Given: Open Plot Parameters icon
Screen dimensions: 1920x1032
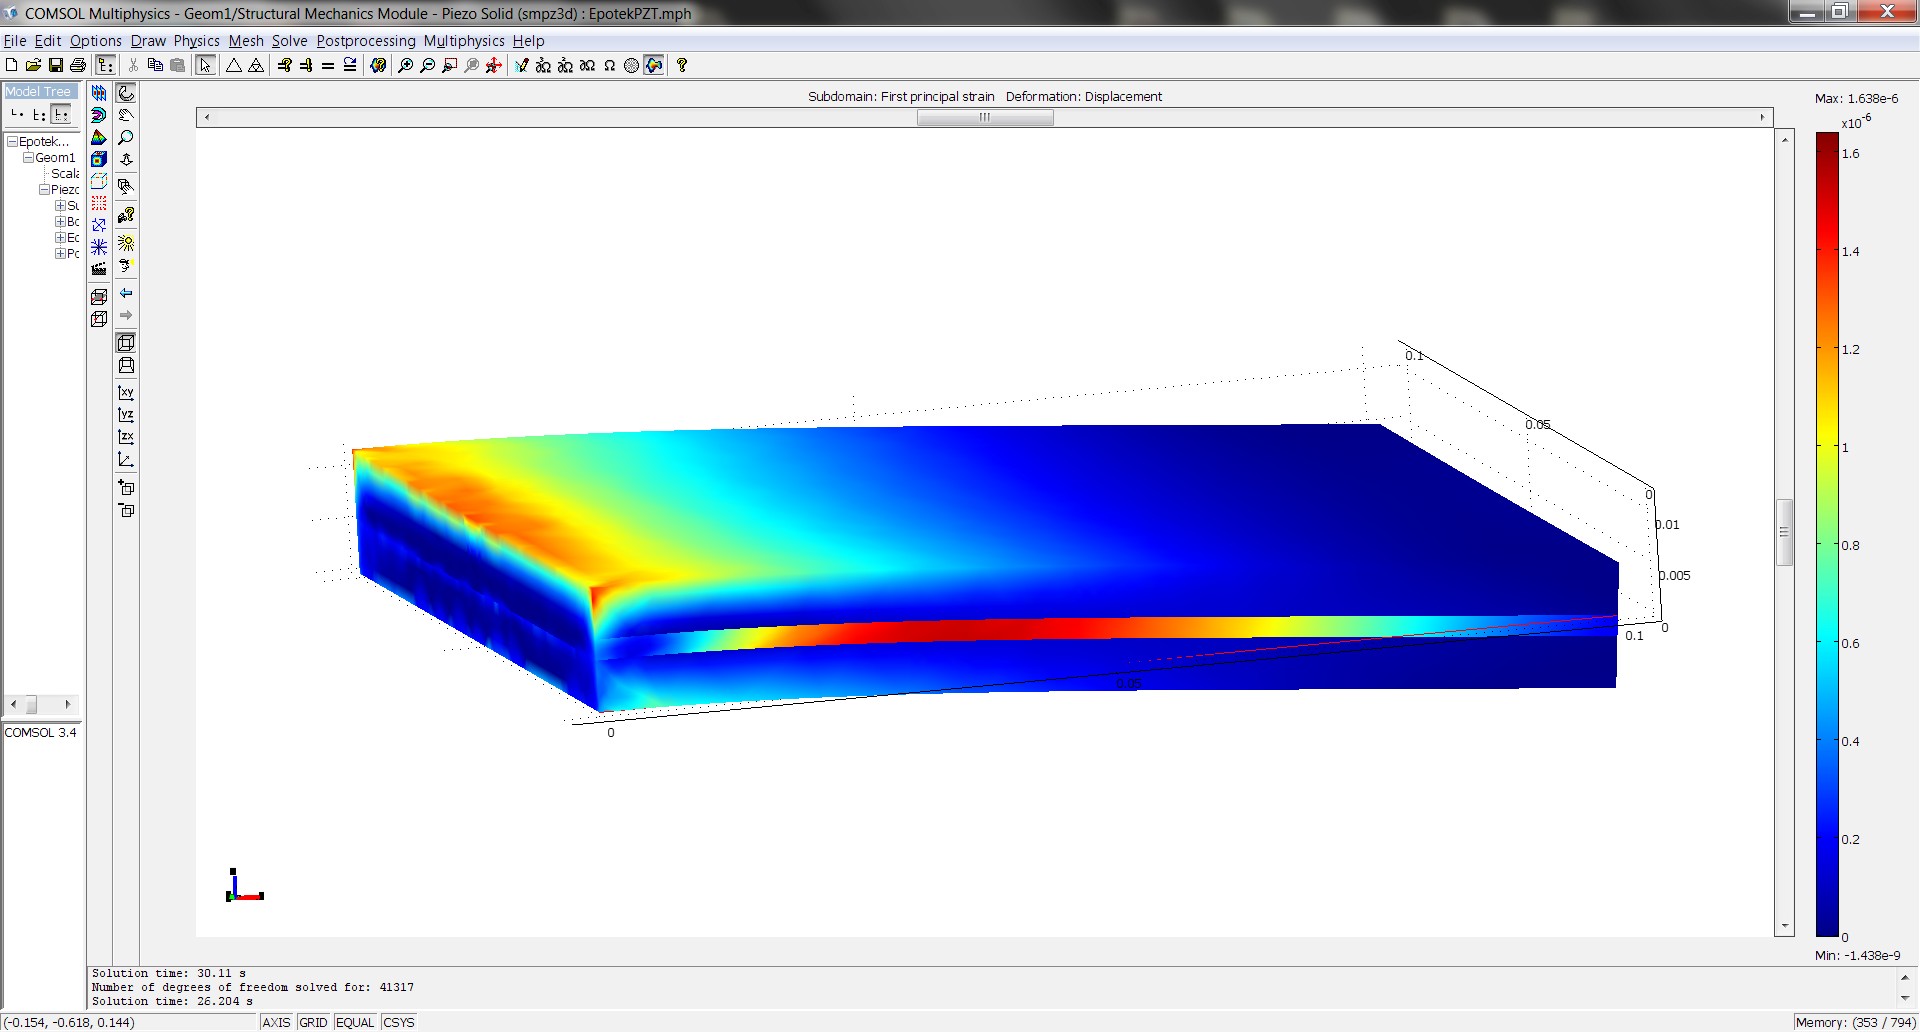Looking at the screenshot, I should pyautogui.click(x=378, y=65).
